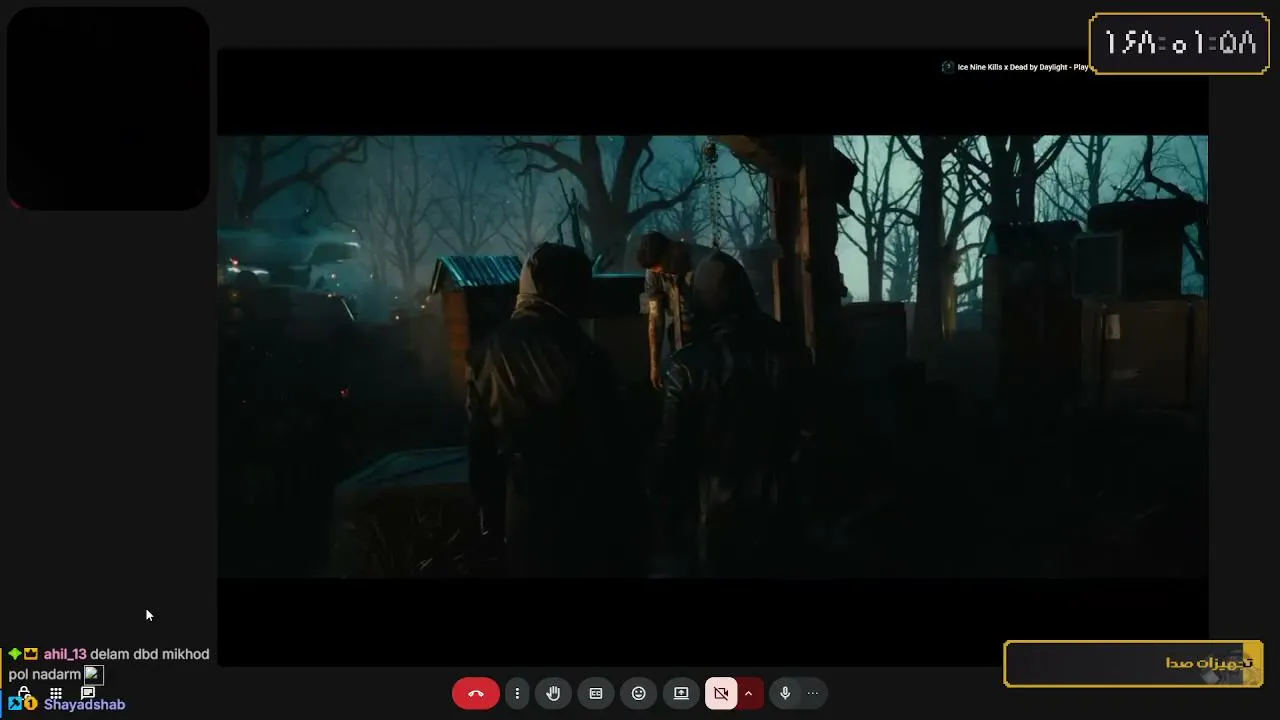Toggle the camera on
This screenshot has width=1280, height=720.
click(721, 693)
